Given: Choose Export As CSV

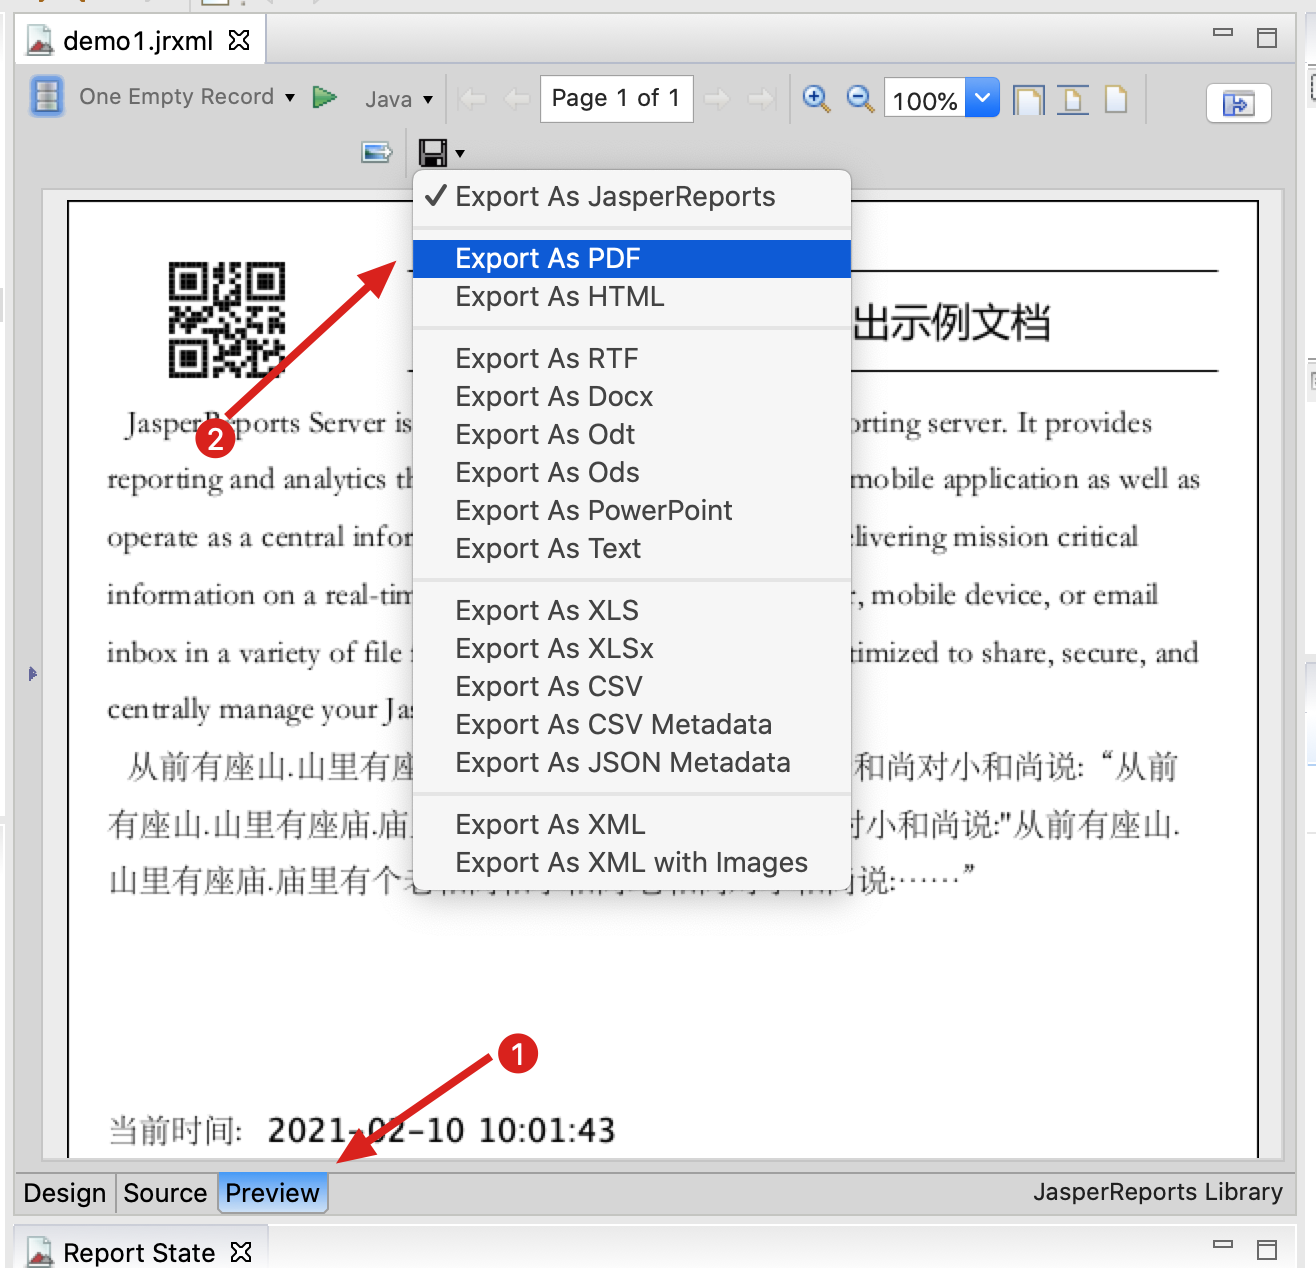Looking at the screenshot, I should point(632,687).
